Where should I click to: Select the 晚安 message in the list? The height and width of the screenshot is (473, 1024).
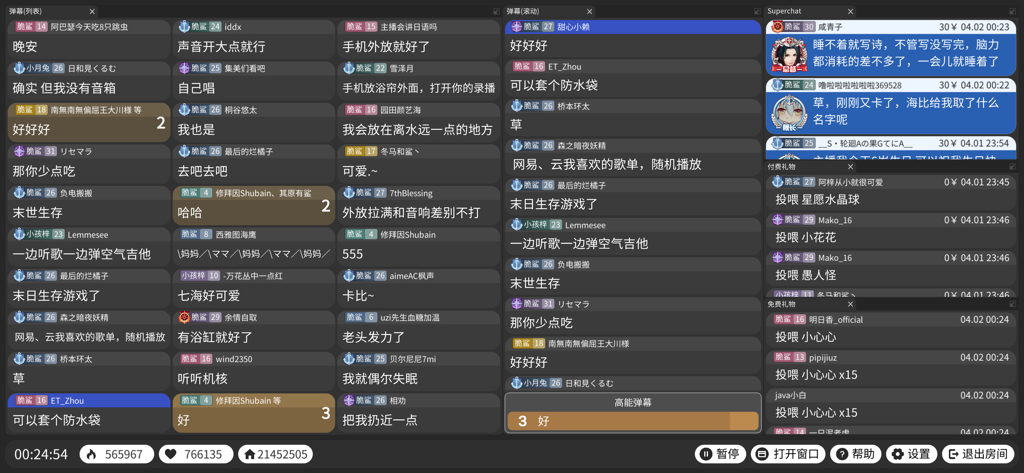pyautogui.click(x=88, y=39)
